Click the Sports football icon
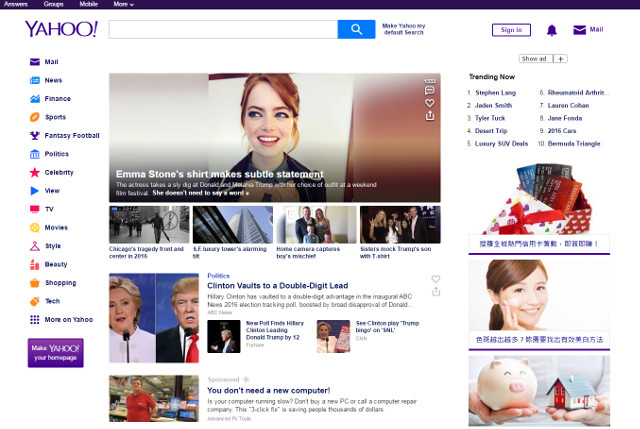640x429 pixels. tap(35, 117)
